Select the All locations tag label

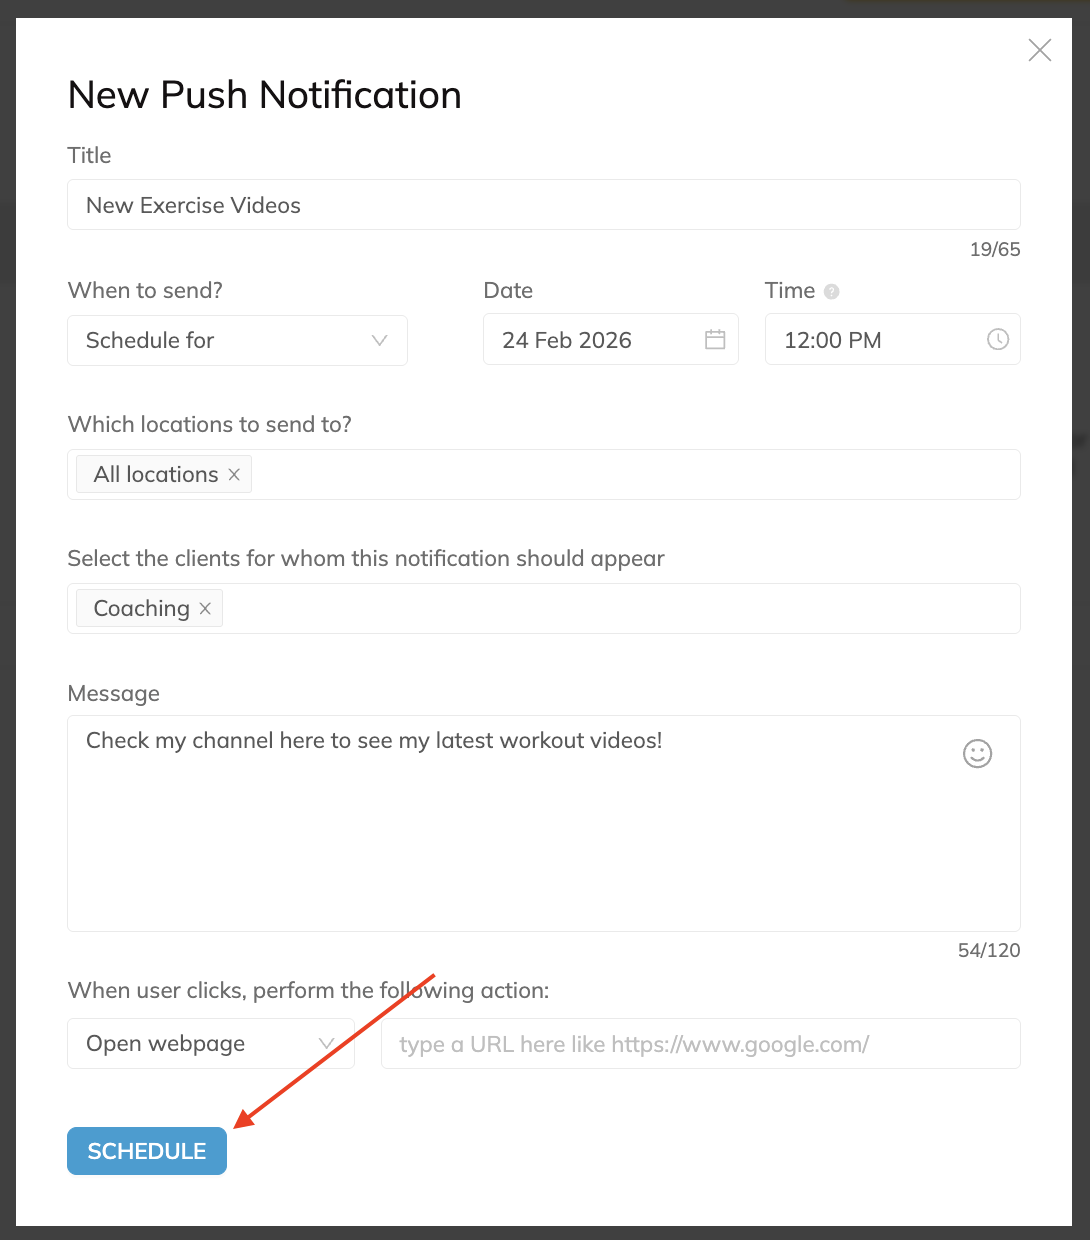point(156,475)
